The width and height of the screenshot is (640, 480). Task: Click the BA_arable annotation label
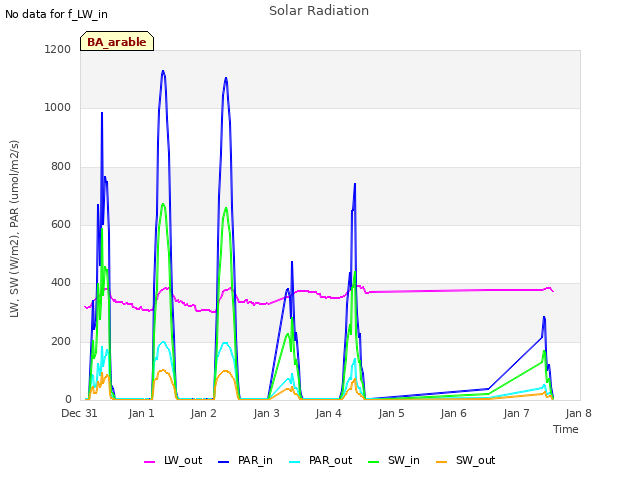pyautogui.click(x=117, y=41)
